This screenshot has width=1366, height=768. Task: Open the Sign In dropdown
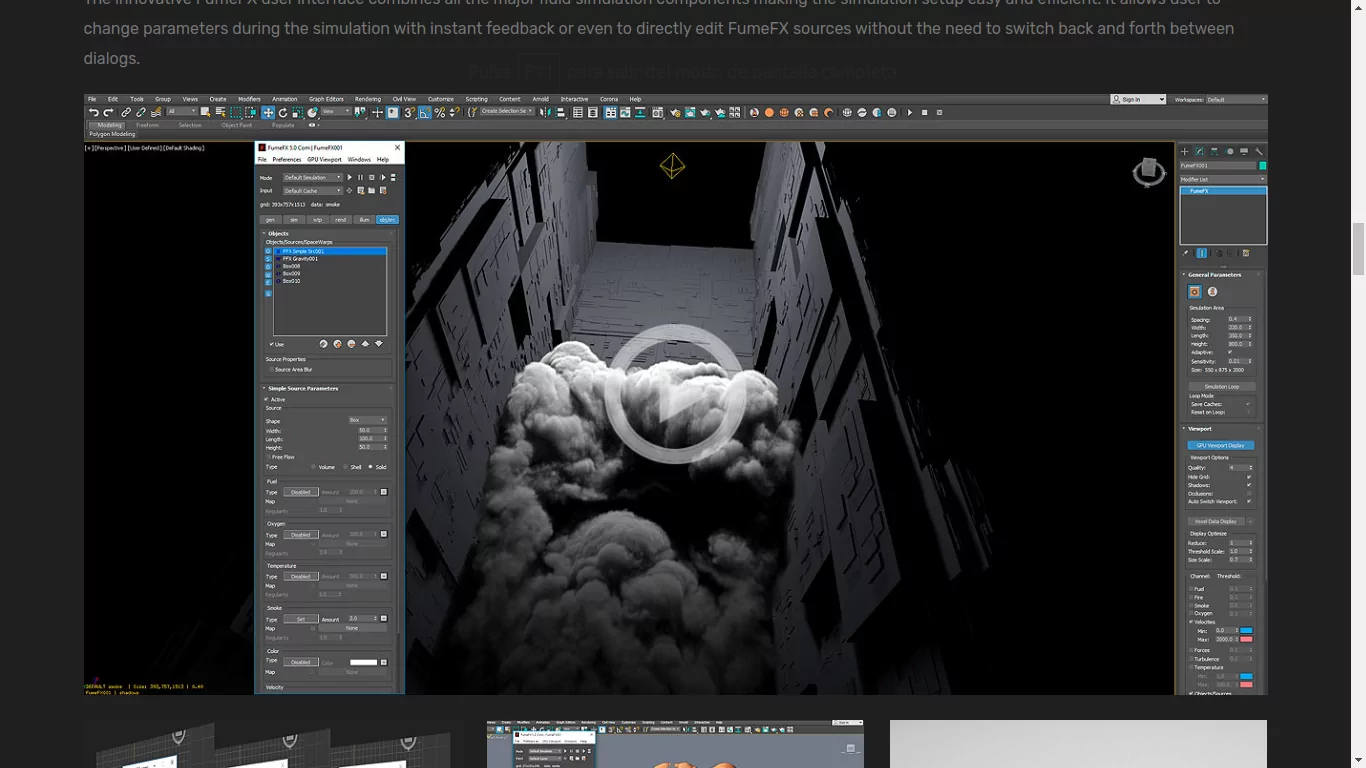click(1138, 99)
